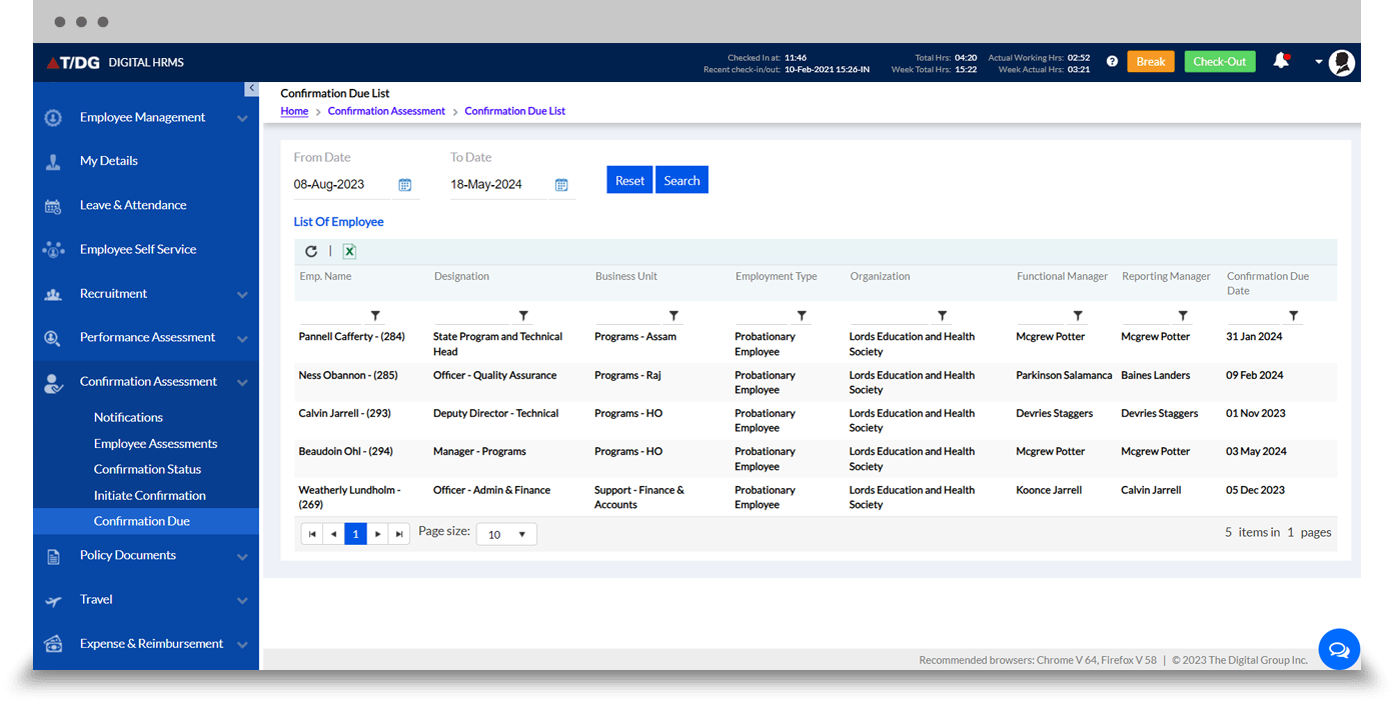Click the Reset button
The image size is (1395, 704).
[630, 180]
